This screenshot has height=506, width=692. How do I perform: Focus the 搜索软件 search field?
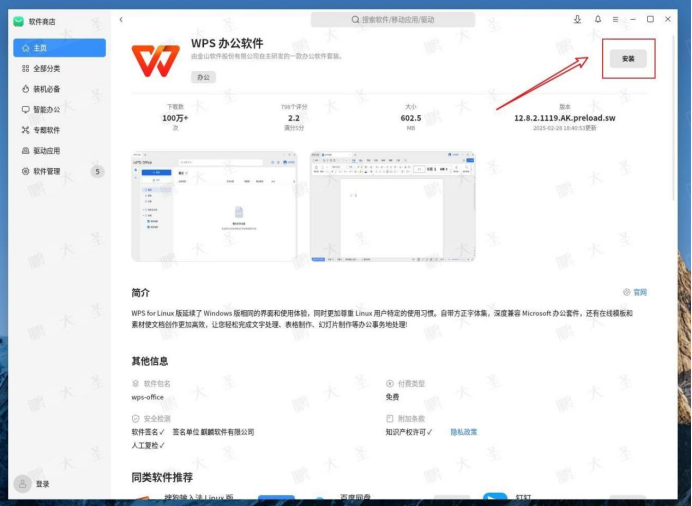[393, 20]
